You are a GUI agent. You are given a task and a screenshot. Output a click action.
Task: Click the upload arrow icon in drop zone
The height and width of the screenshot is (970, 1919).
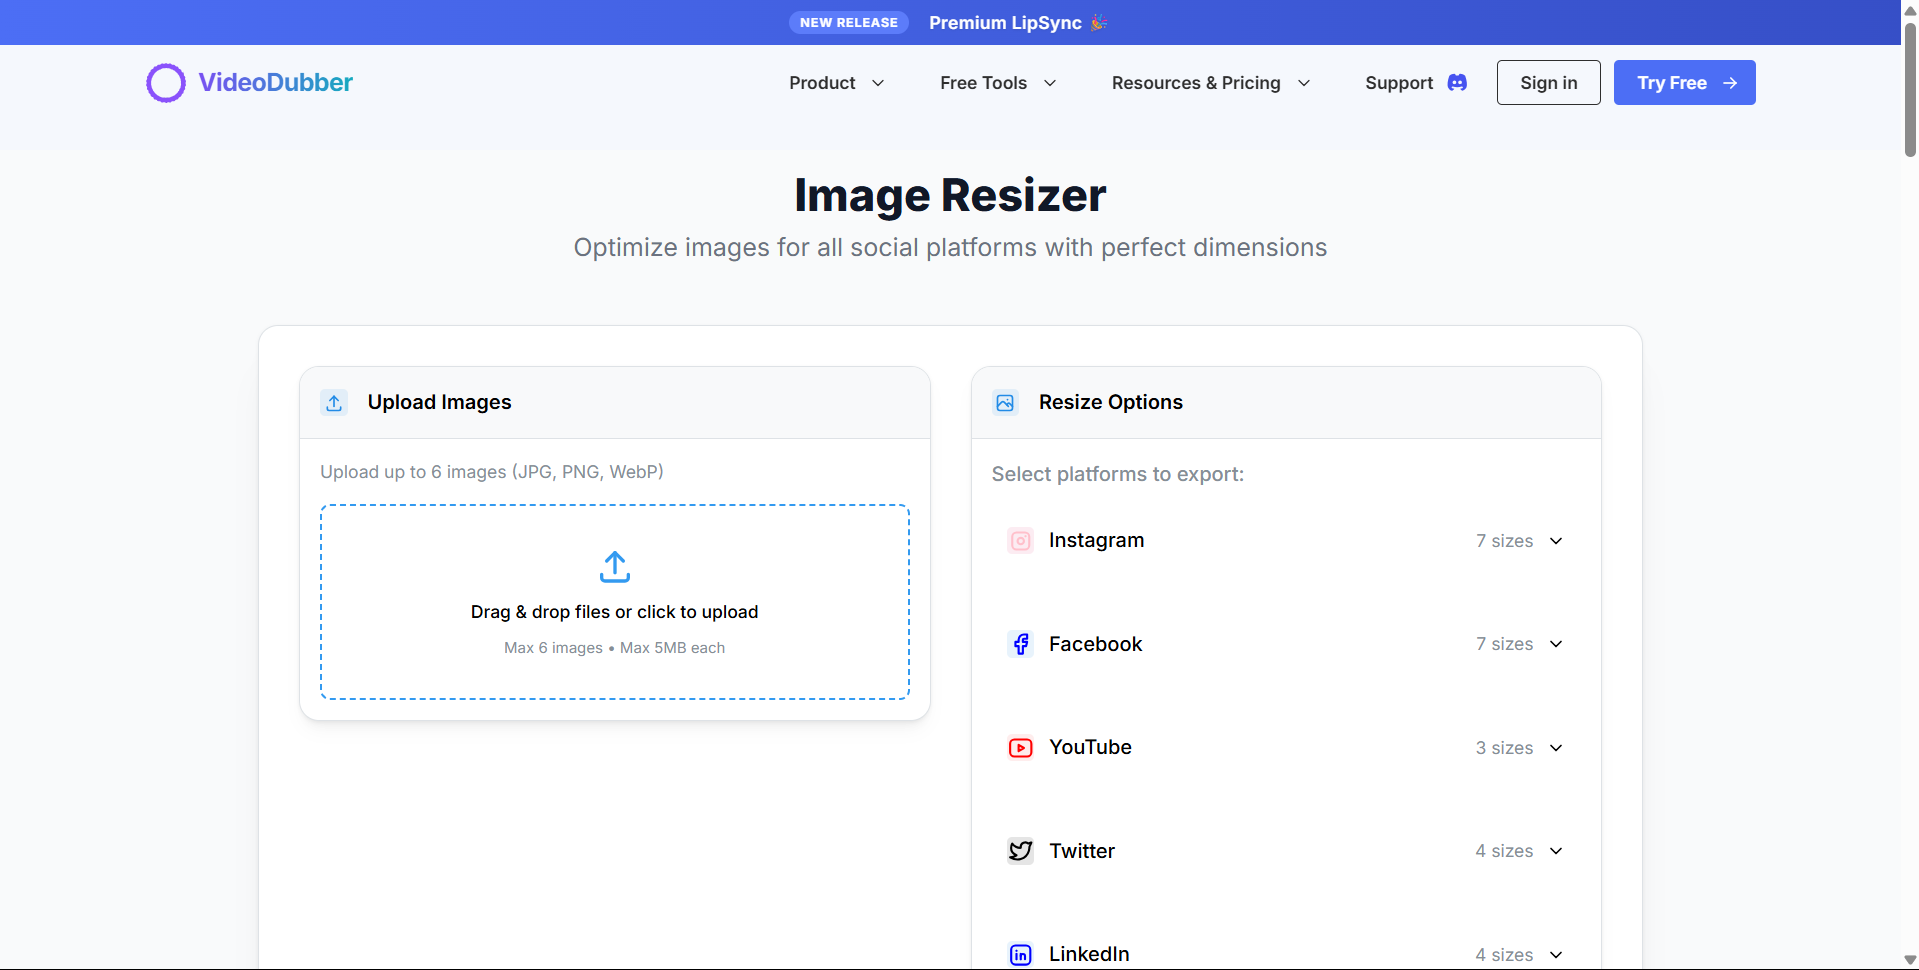click(x=615, y=567)
